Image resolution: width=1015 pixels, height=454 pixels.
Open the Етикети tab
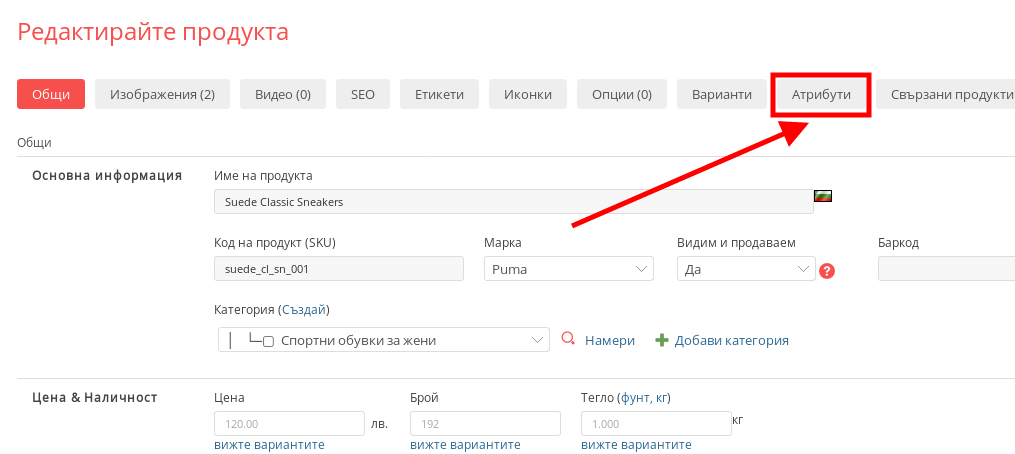click(x=439, y=94)
